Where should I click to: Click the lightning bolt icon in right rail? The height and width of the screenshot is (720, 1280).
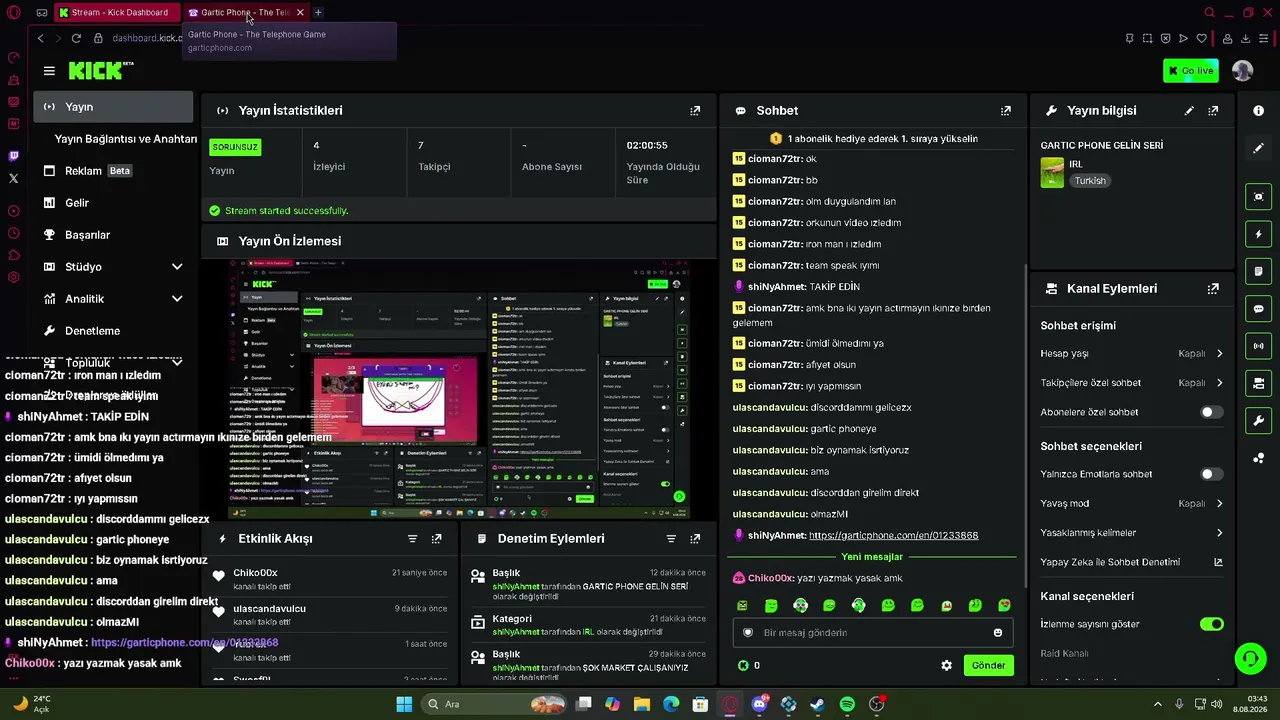[x=1258, y=234]
